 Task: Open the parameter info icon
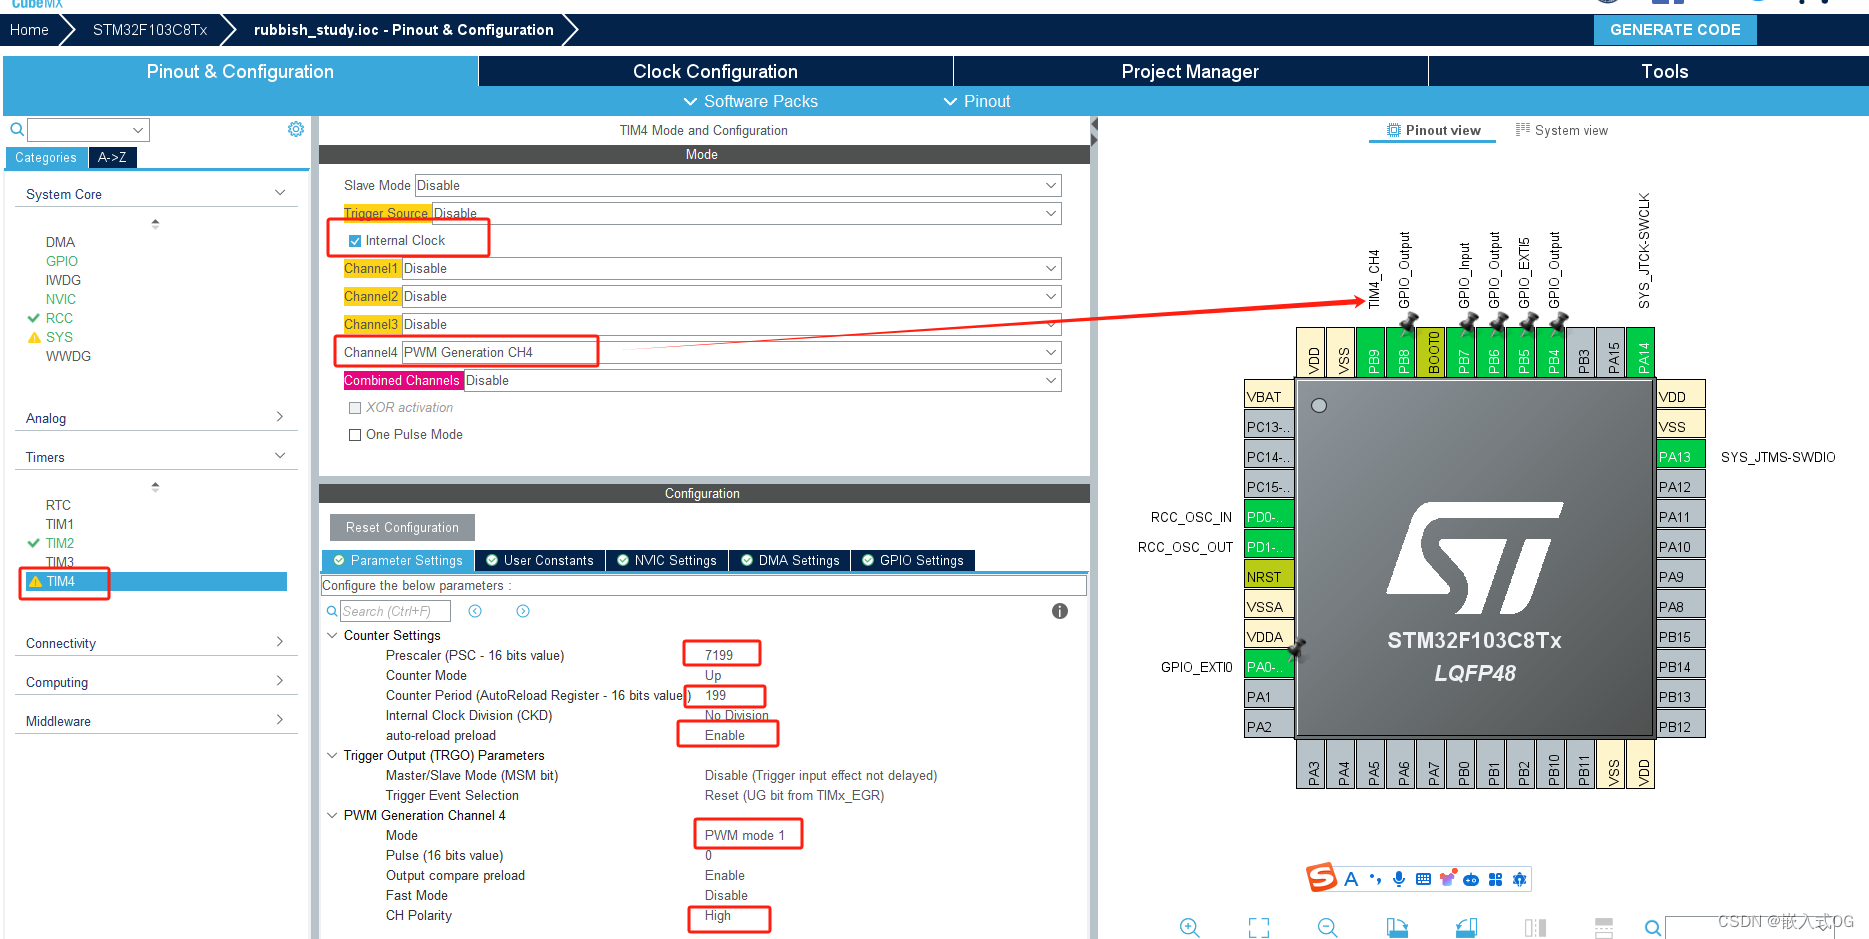point(1060,611)
